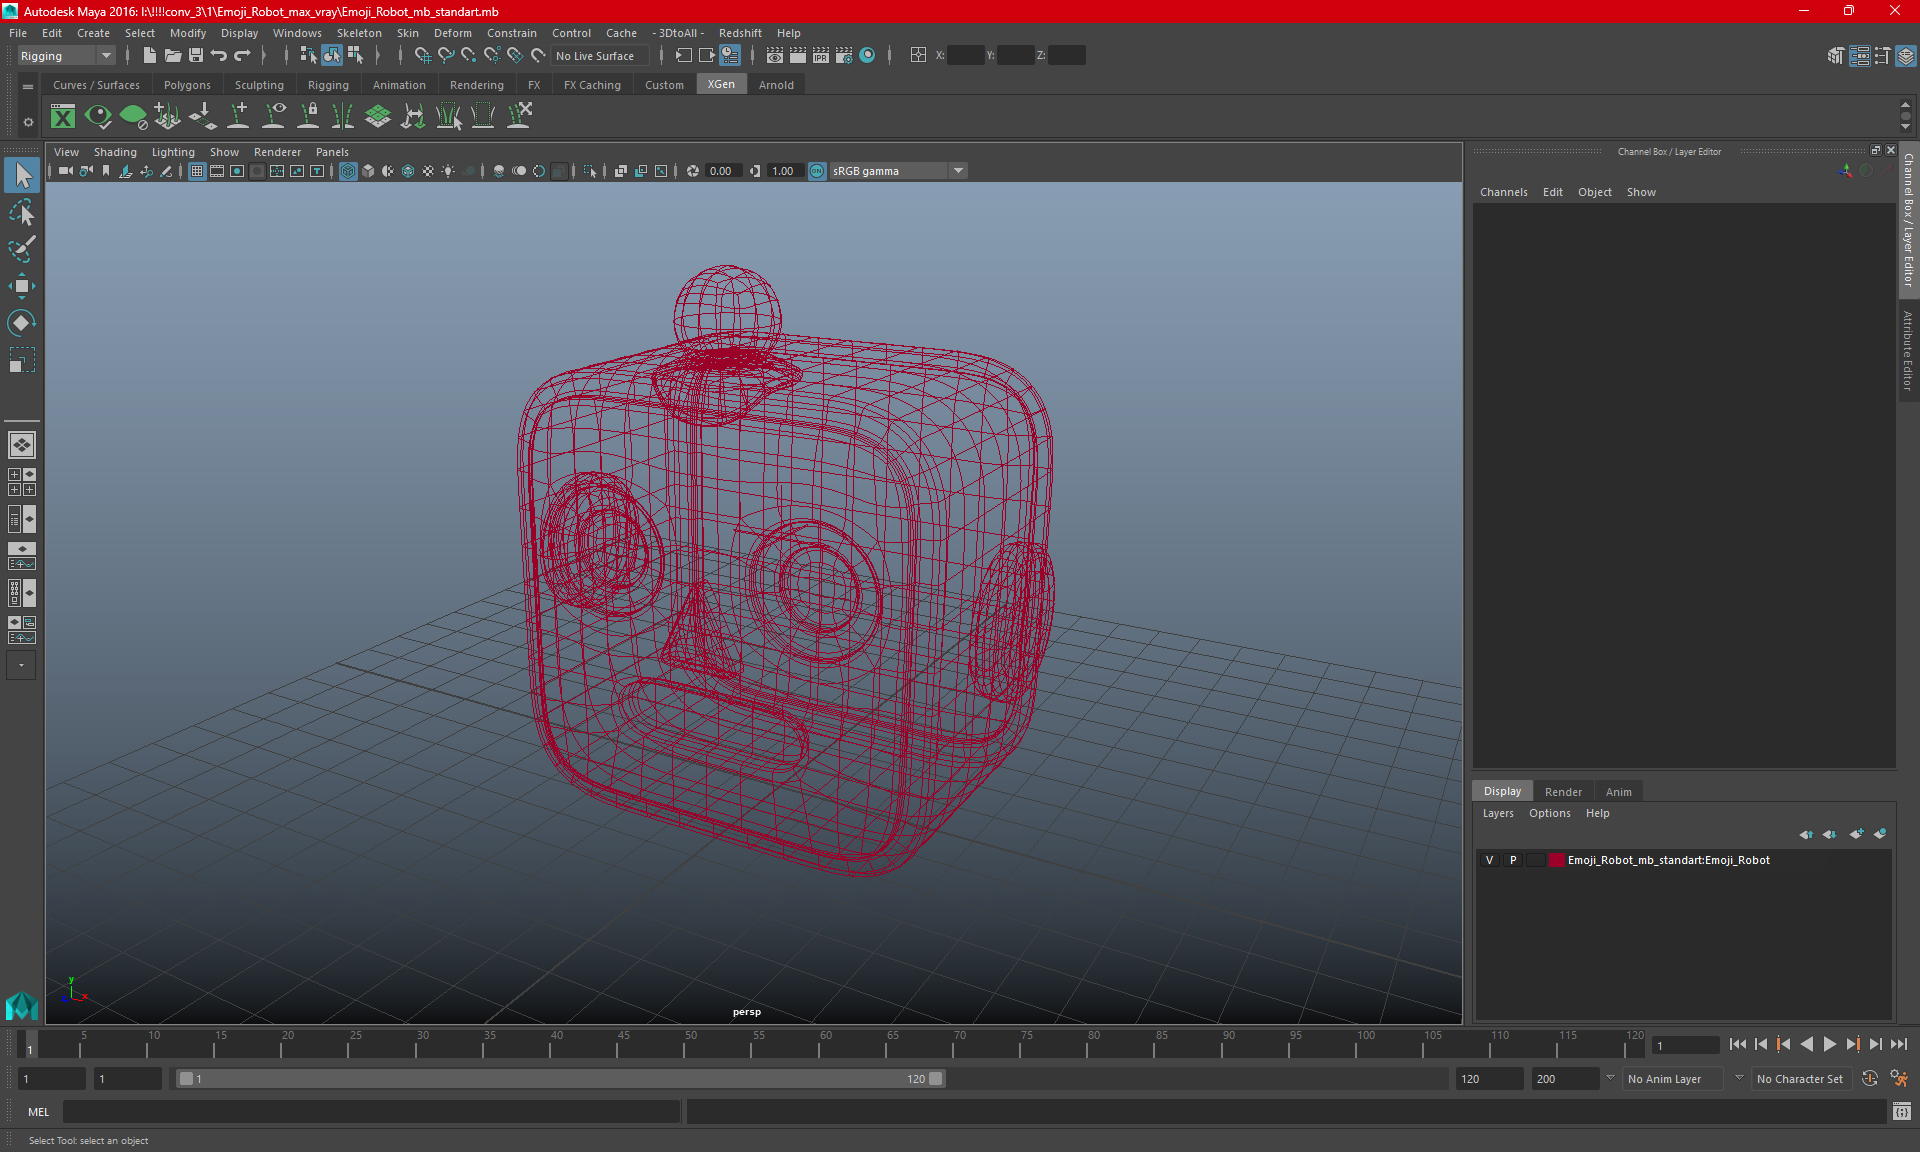The width and height of the screenshot is (1920, 1152).
Task: Click the Display tab in Channel Box
Action: [1503, 790]
